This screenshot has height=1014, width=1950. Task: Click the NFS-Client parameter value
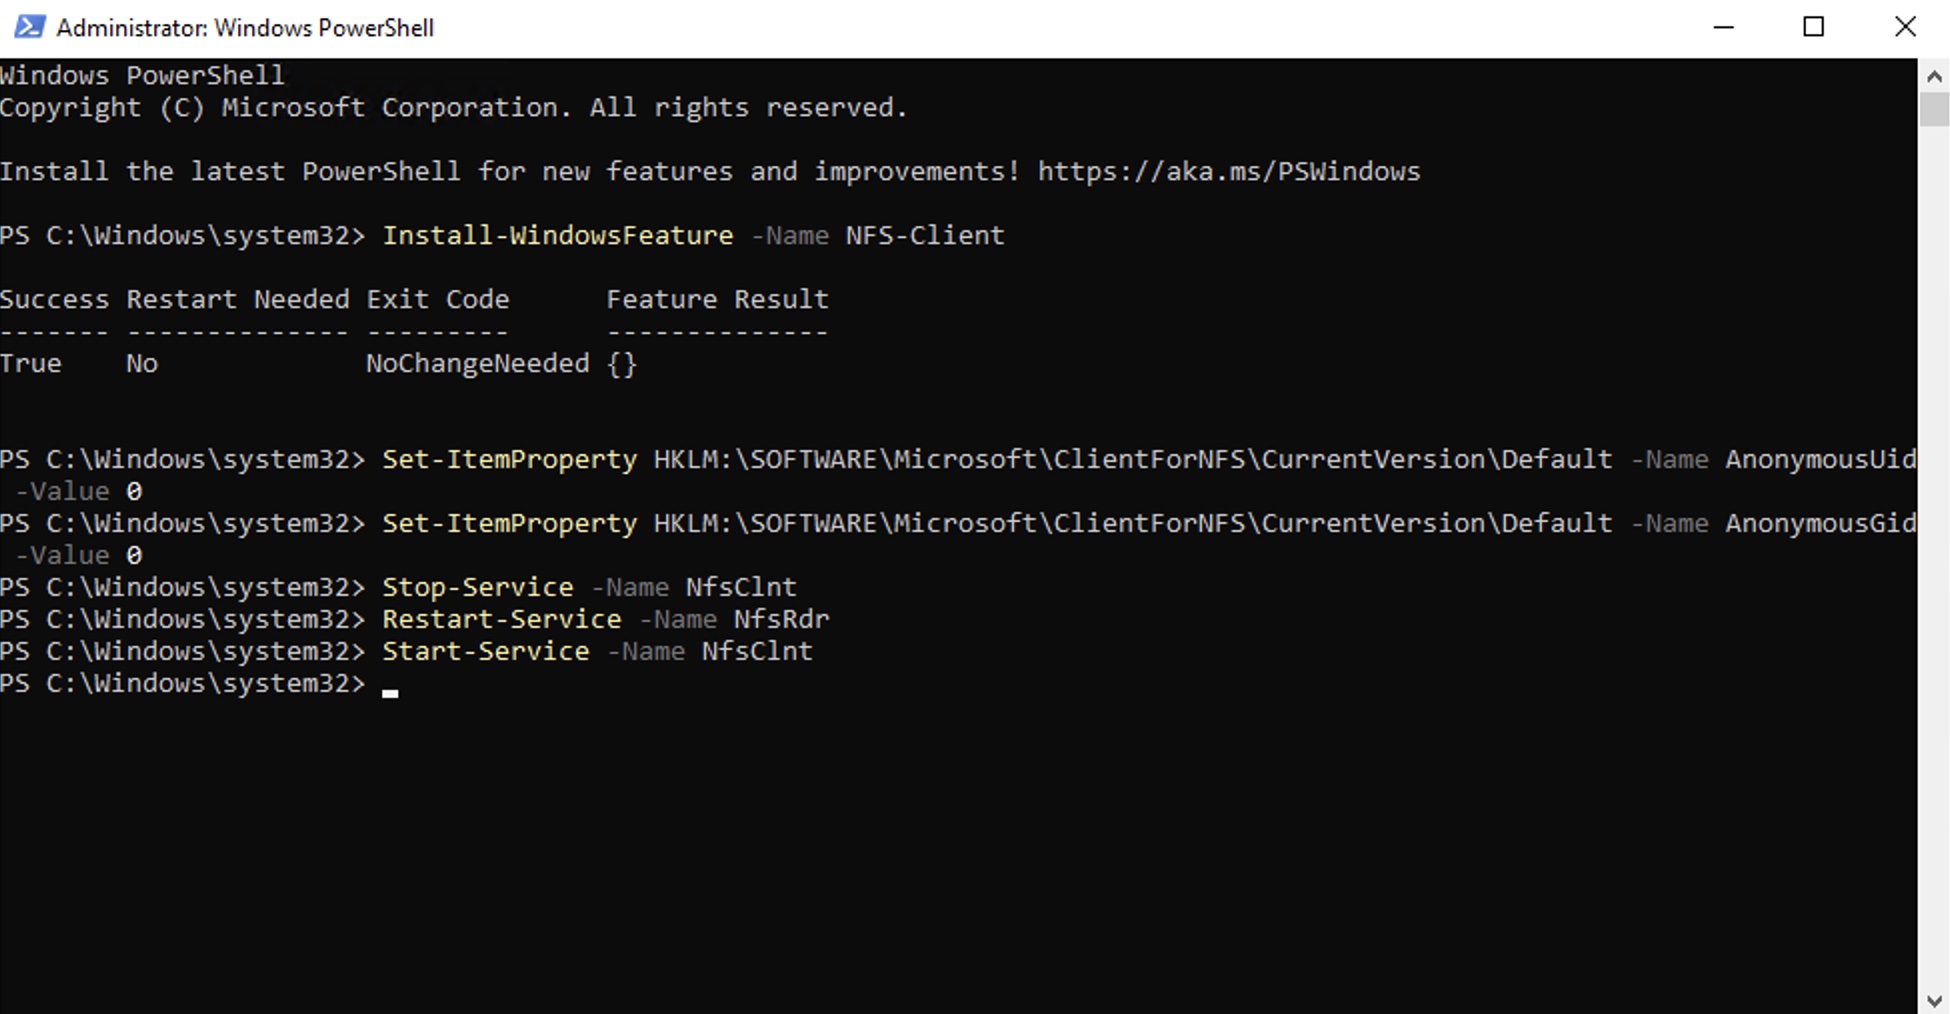925,235
